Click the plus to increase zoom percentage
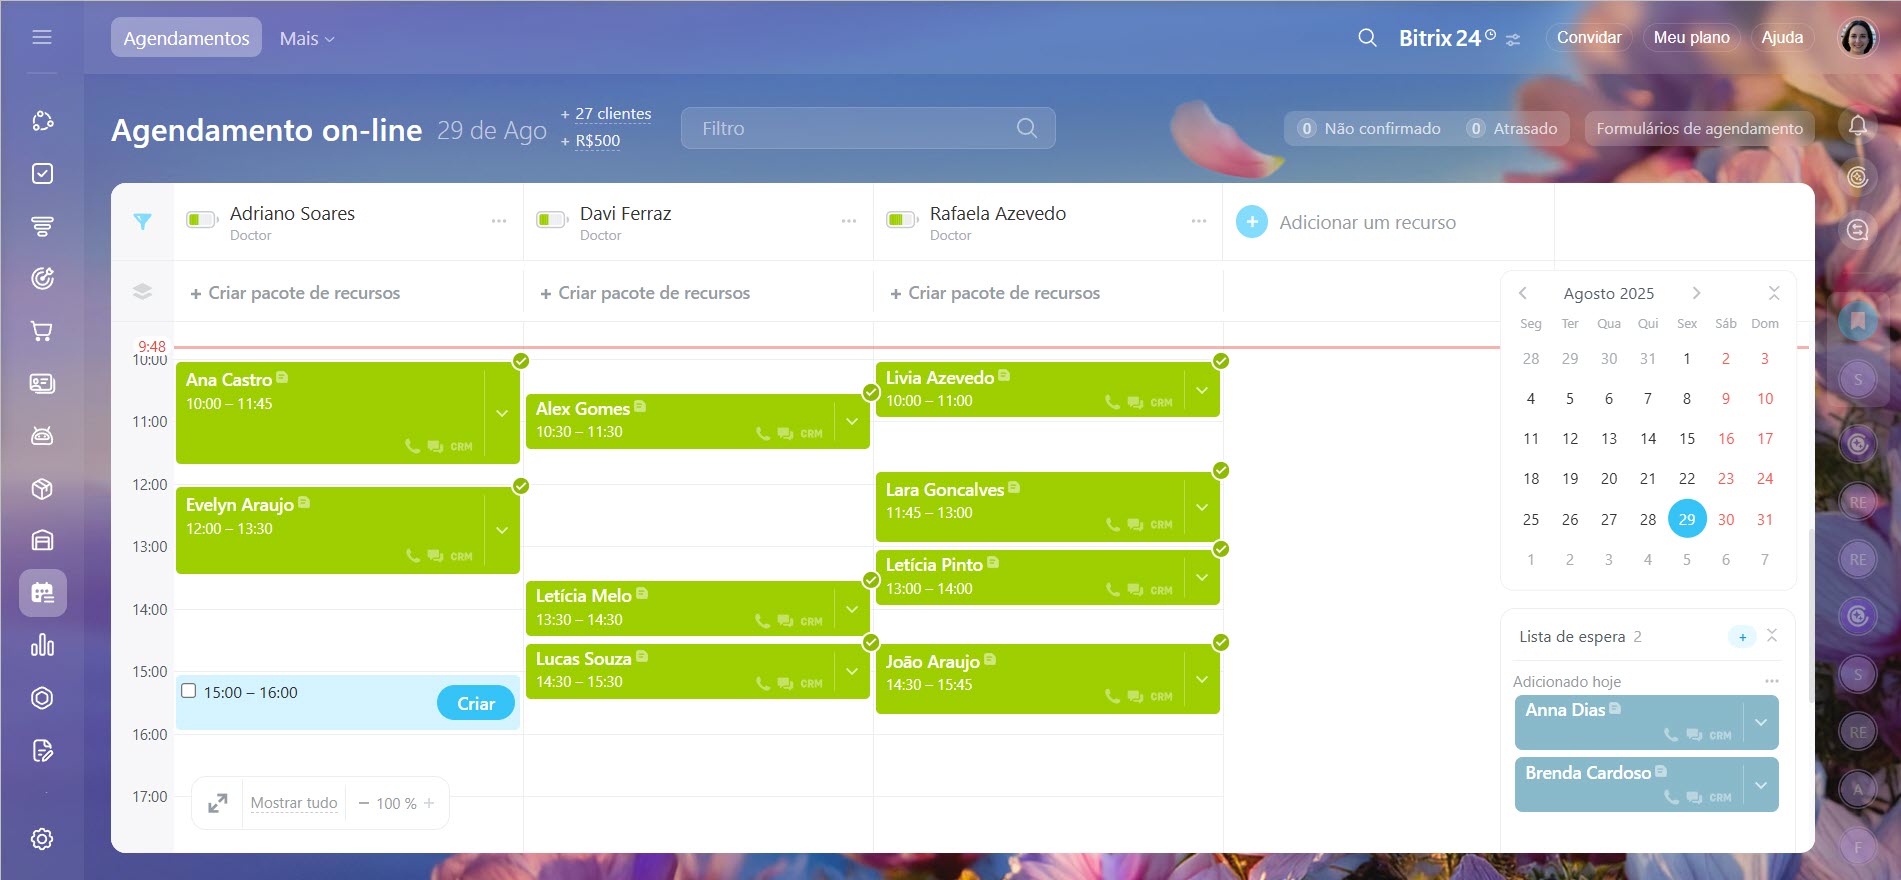Screen dimensions: 1901x880 click(429, 803)
